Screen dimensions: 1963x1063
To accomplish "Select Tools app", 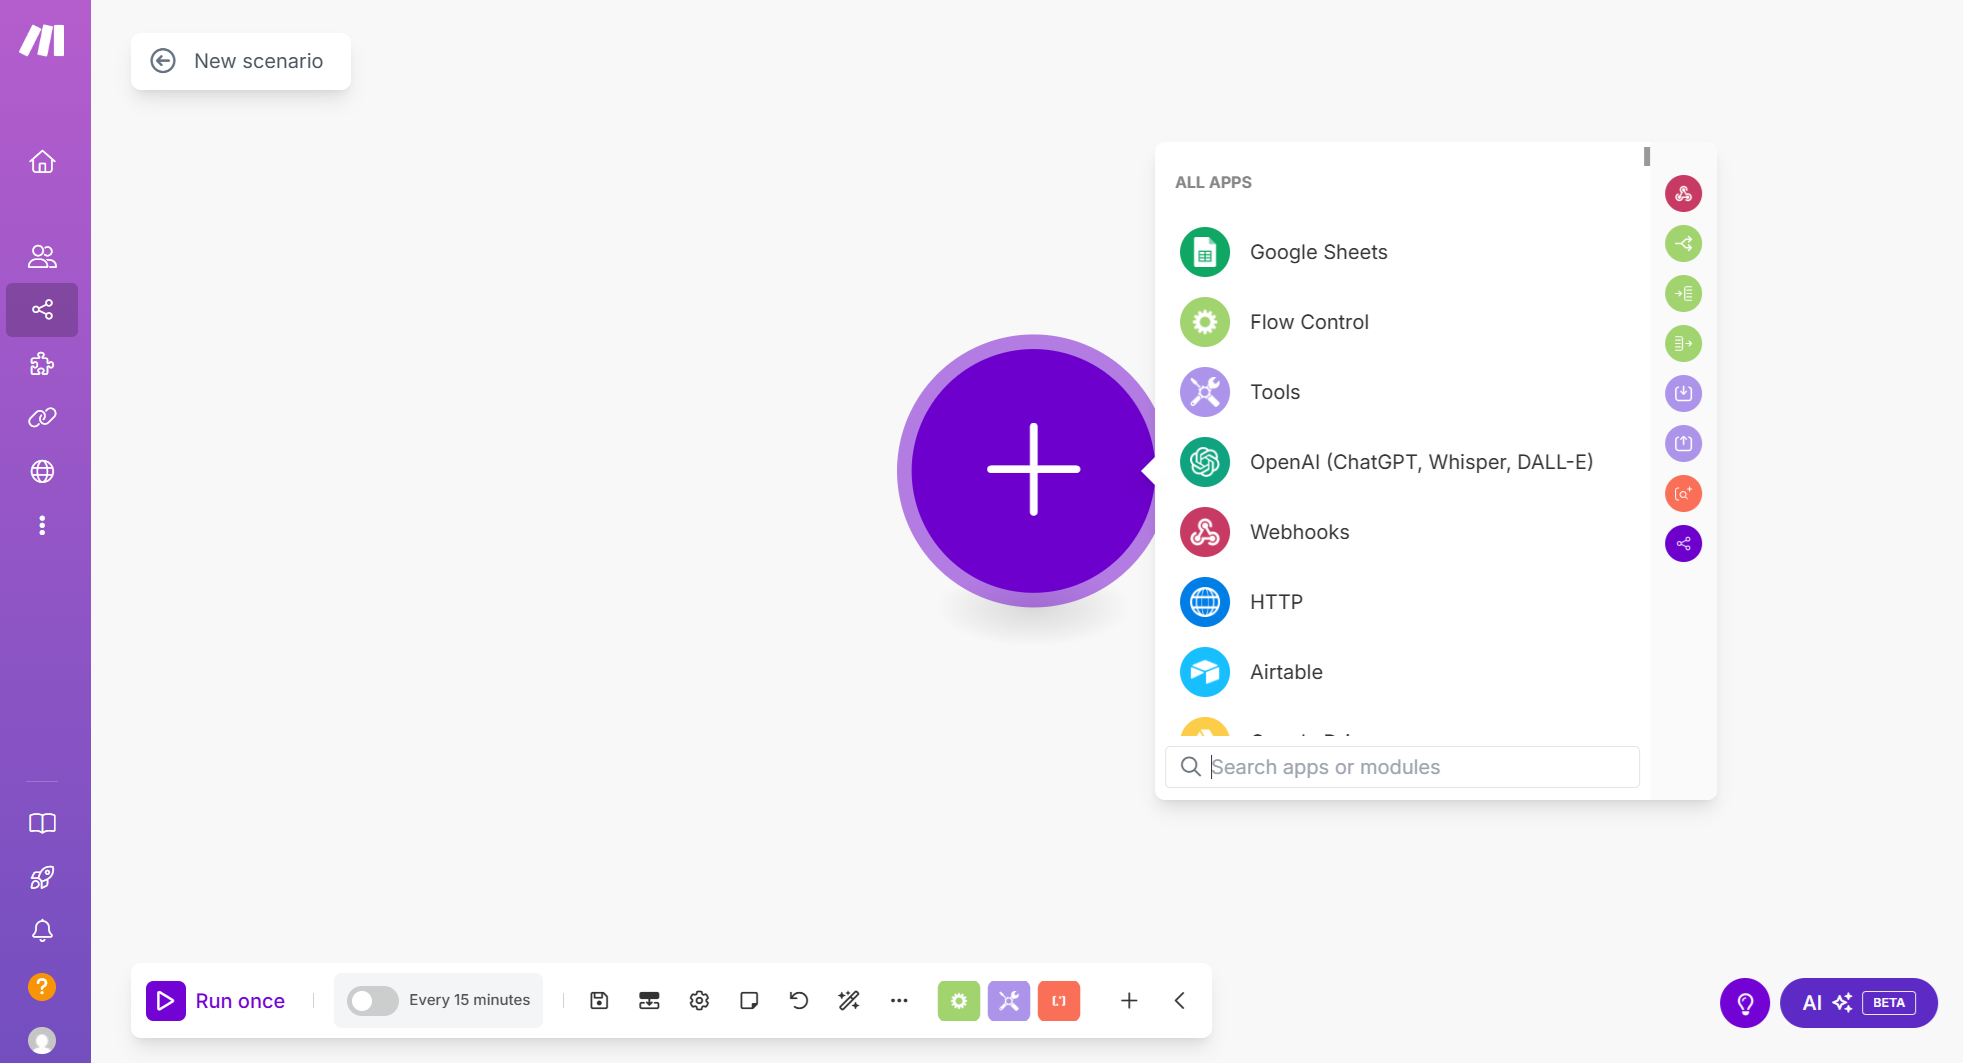I will coord(1402,392).
